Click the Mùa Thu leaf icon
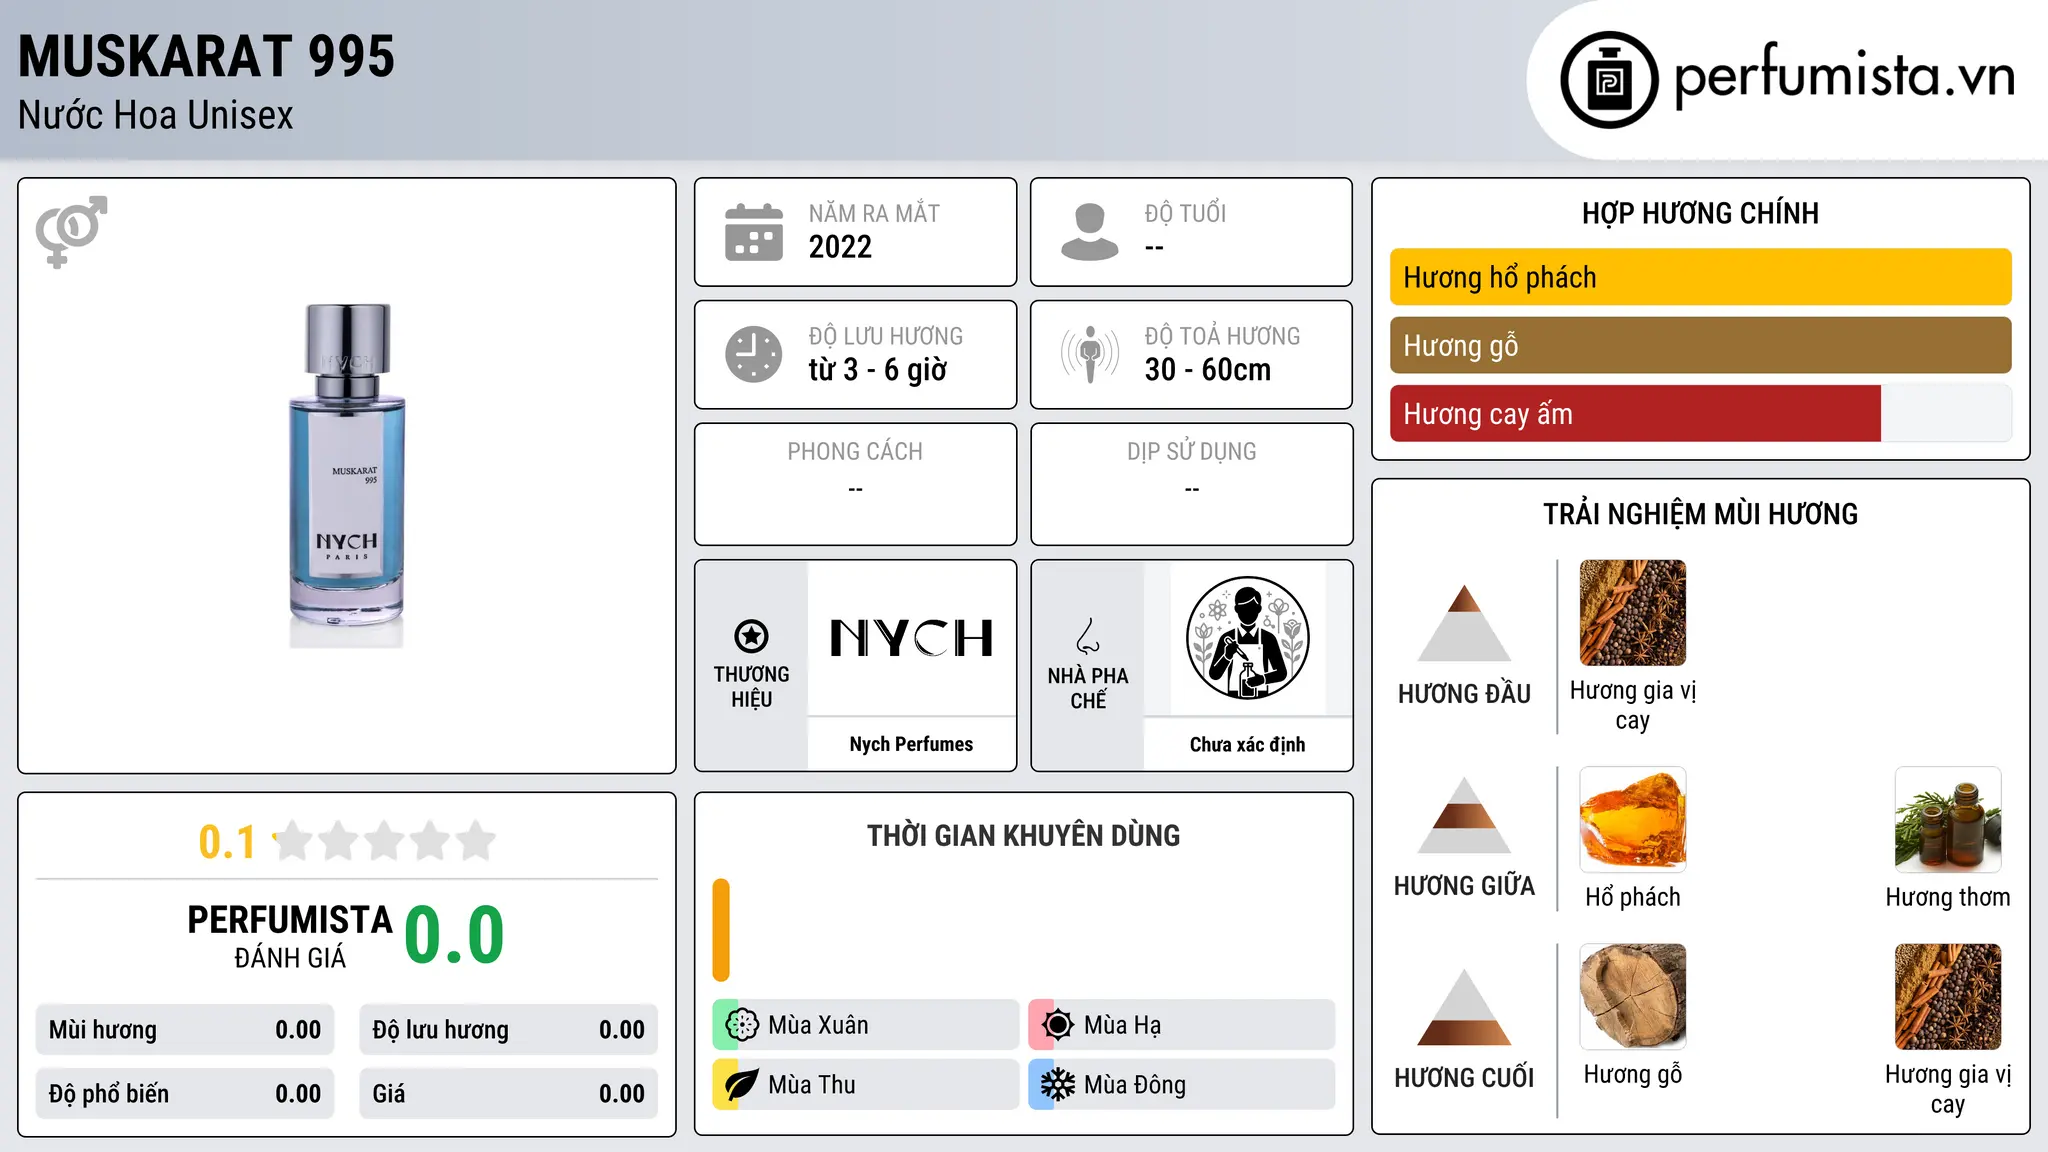The height and width of the screenshot is (1152, 2048). pyautogui.click(x=741, y=1085)
